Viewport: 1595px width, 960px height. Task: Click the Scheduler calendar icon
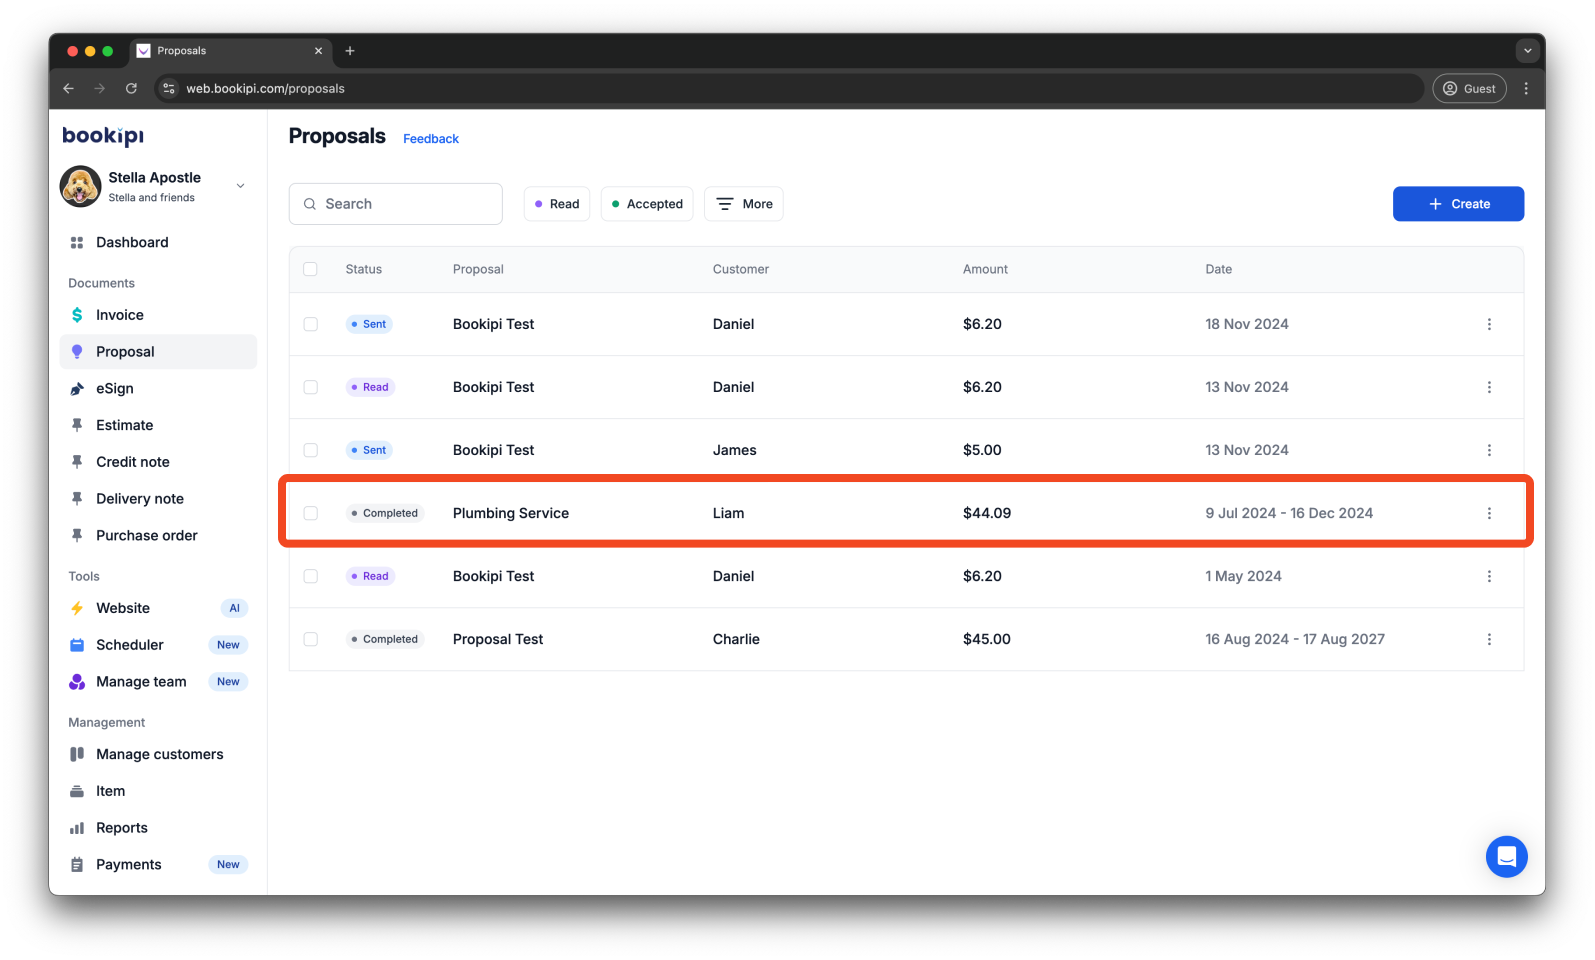[77, 645]
